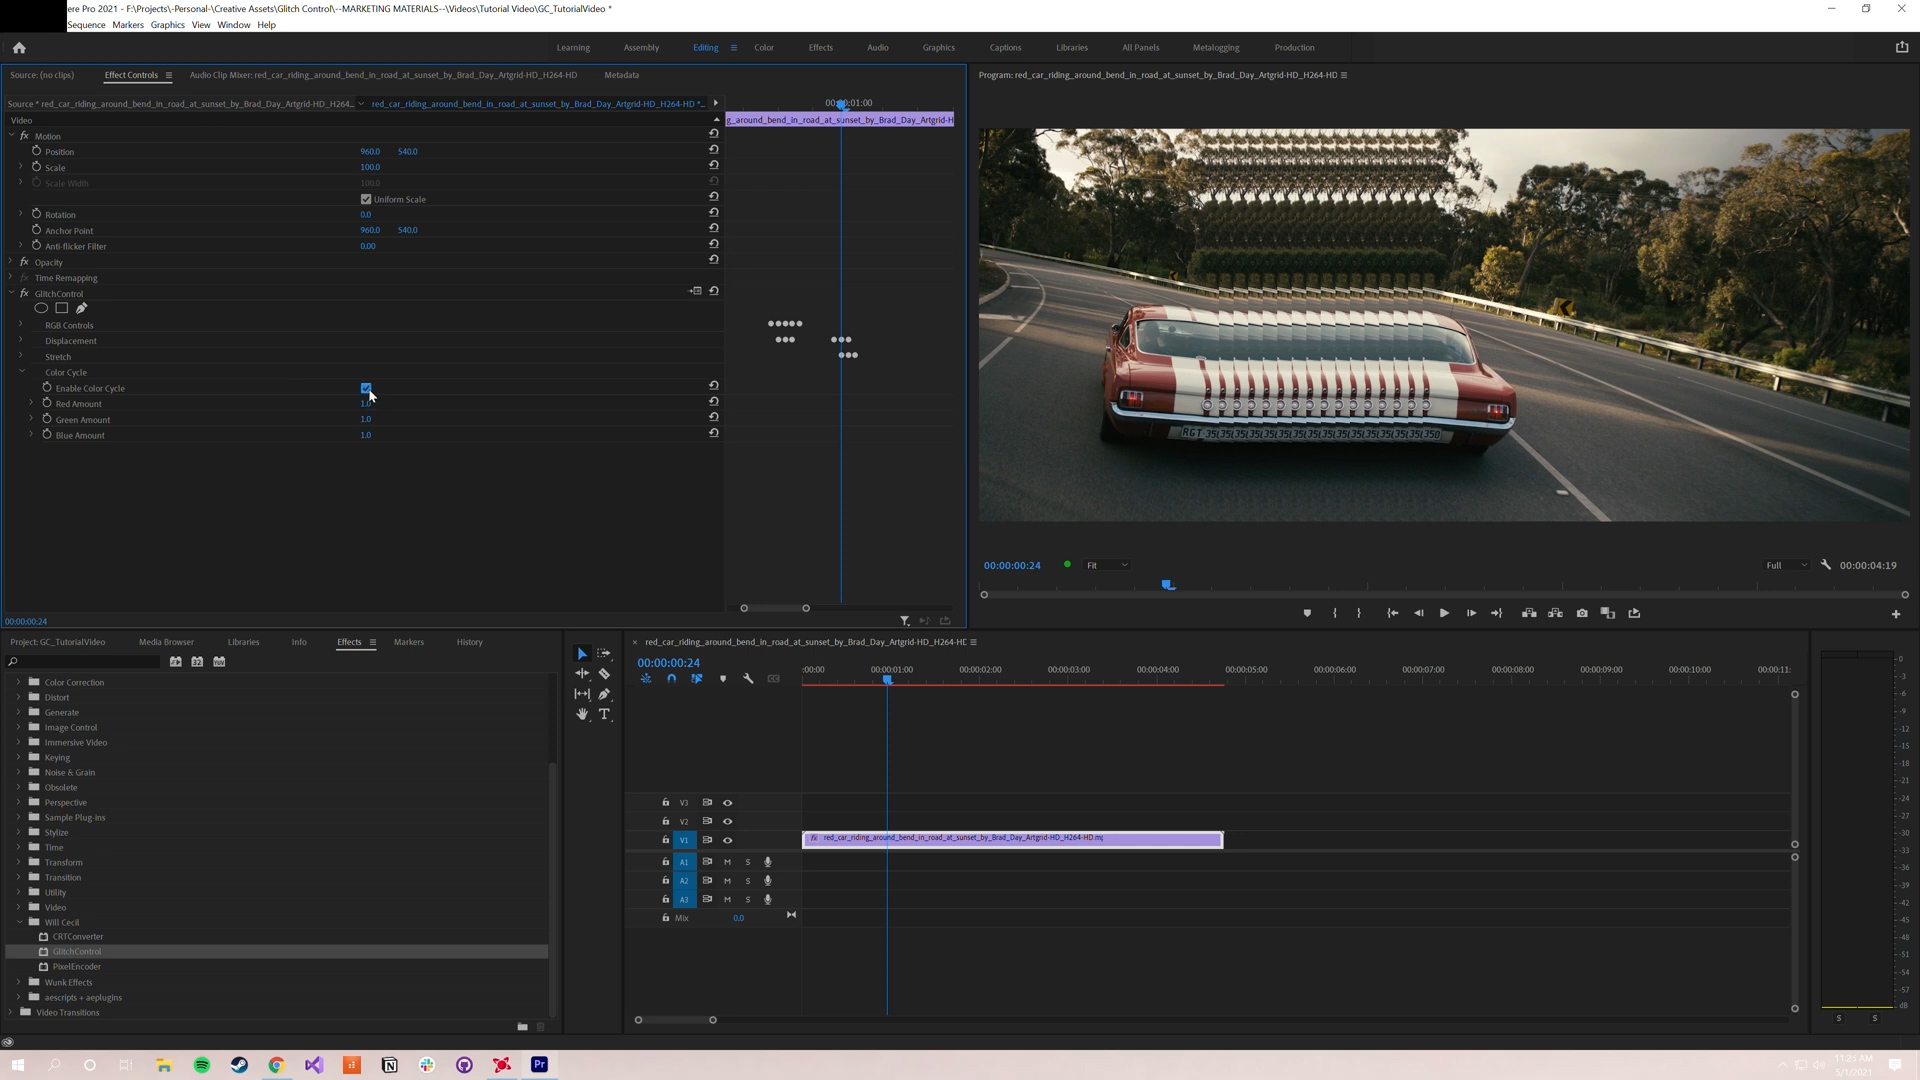Switch to the Audio workspace

pyautogui.click(x=878, y=48)
